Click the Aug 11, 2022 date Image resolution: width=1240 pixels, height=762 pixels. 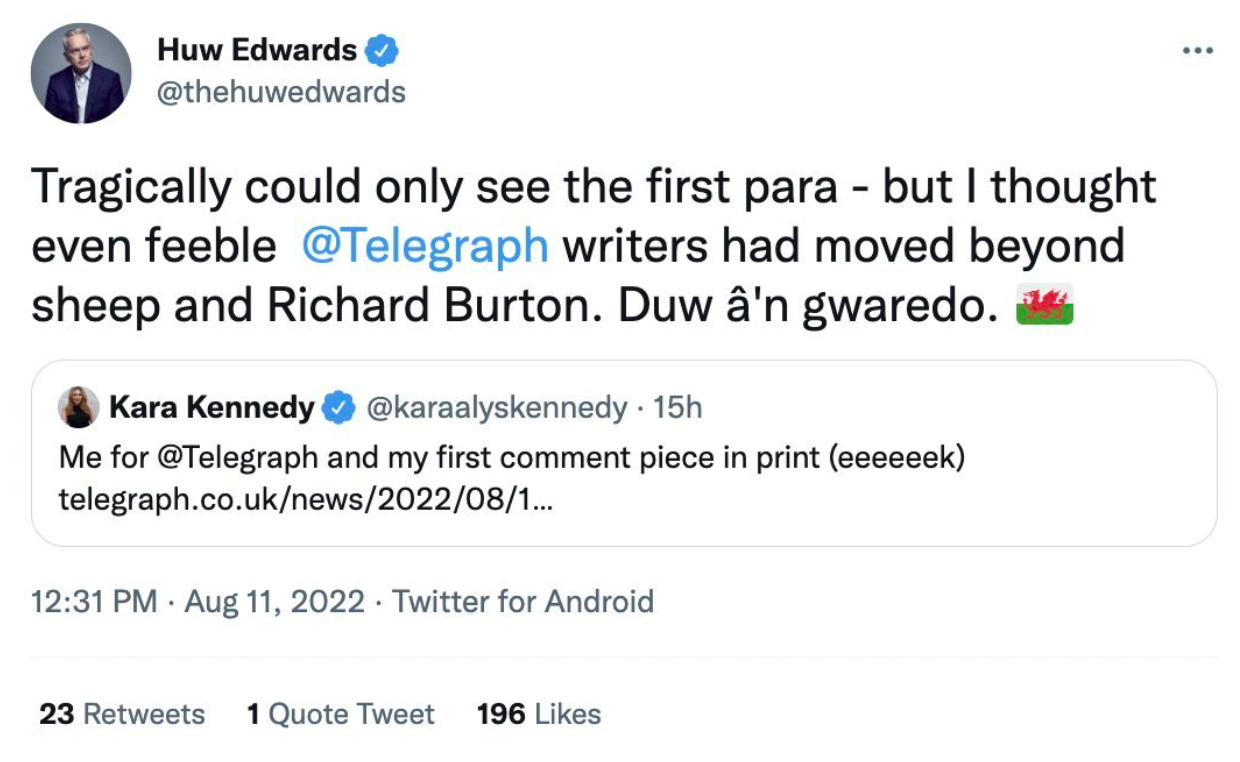pyautogui.click(x=275, y=602)
